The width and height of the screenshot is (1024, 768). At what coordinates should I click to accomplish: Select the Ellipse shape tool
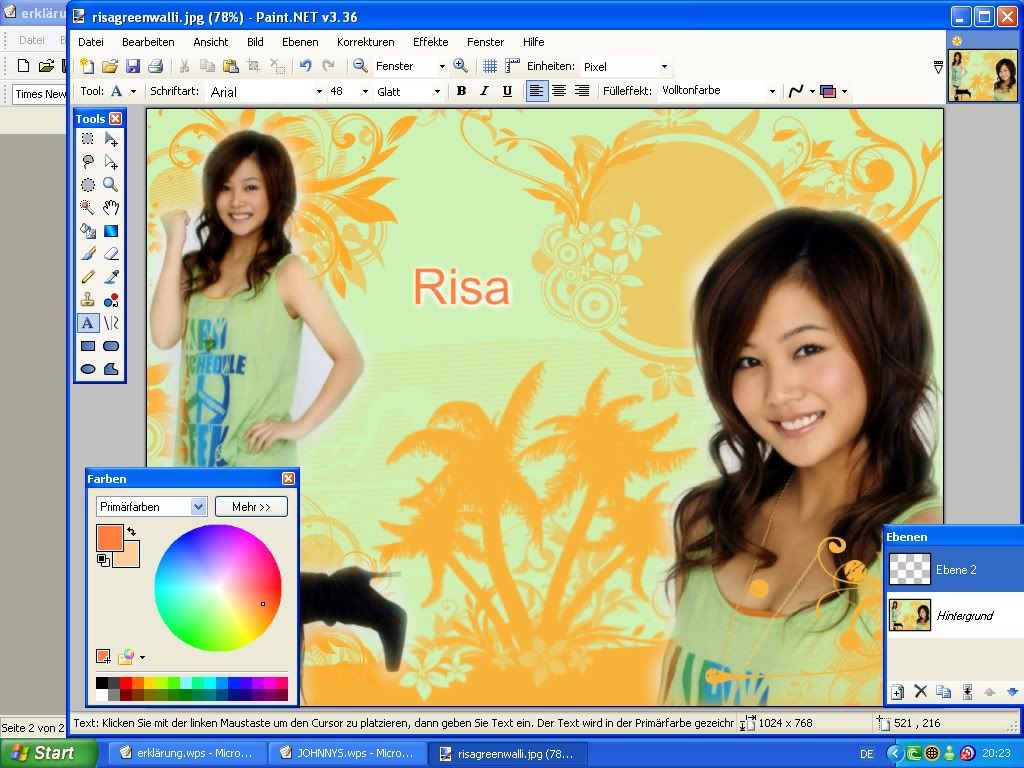click(88, 369)
